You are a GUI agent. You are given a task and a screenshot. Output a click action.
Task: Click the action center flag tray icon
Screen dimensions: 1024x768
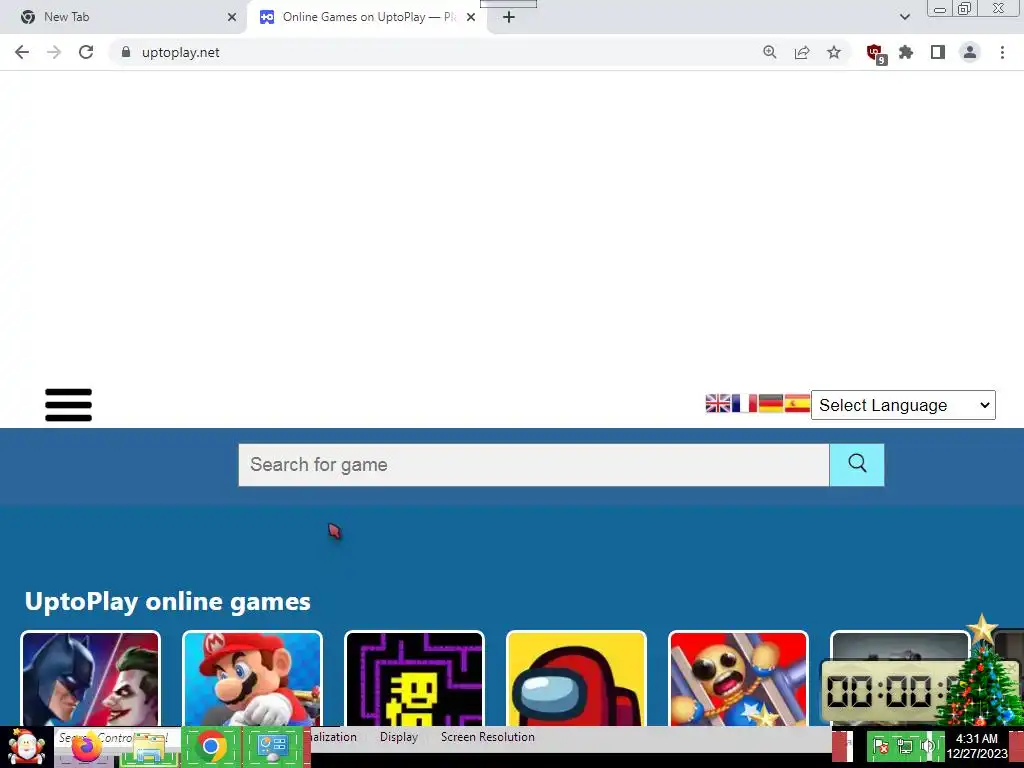click(x=881, y=746)
